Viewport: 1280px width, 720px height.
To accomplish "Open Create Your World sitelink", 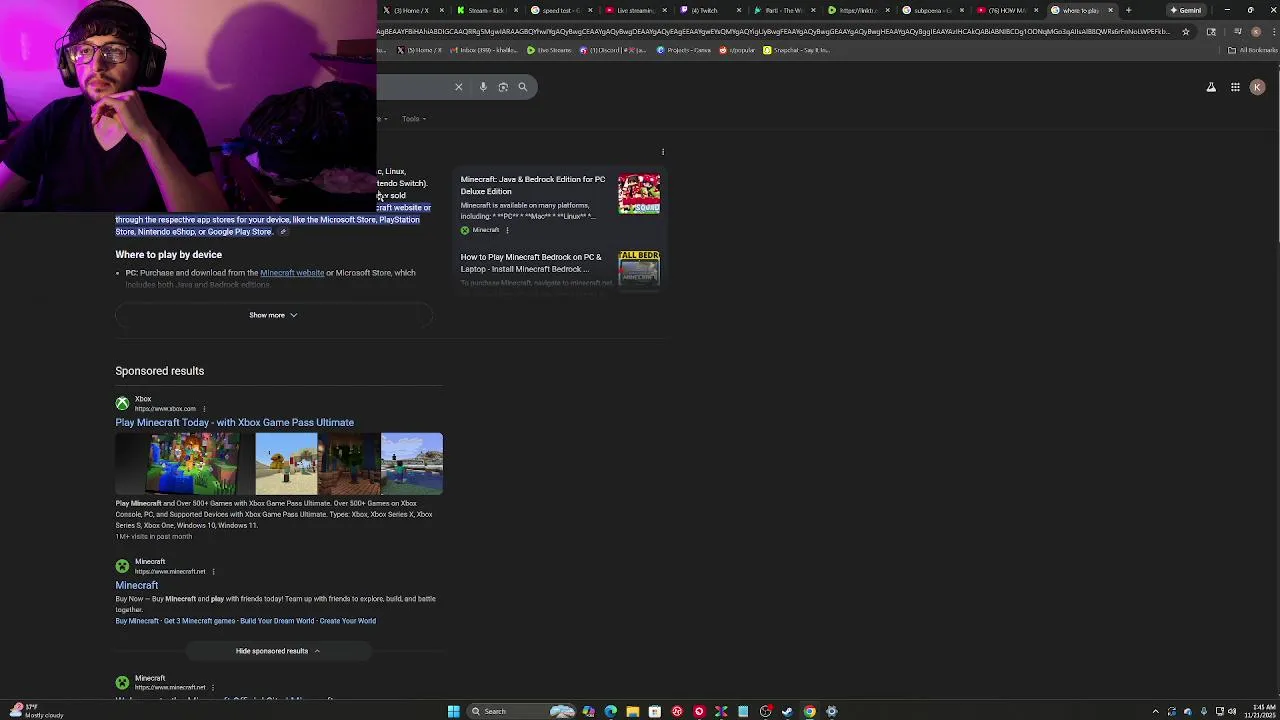I will click(348, 621).
